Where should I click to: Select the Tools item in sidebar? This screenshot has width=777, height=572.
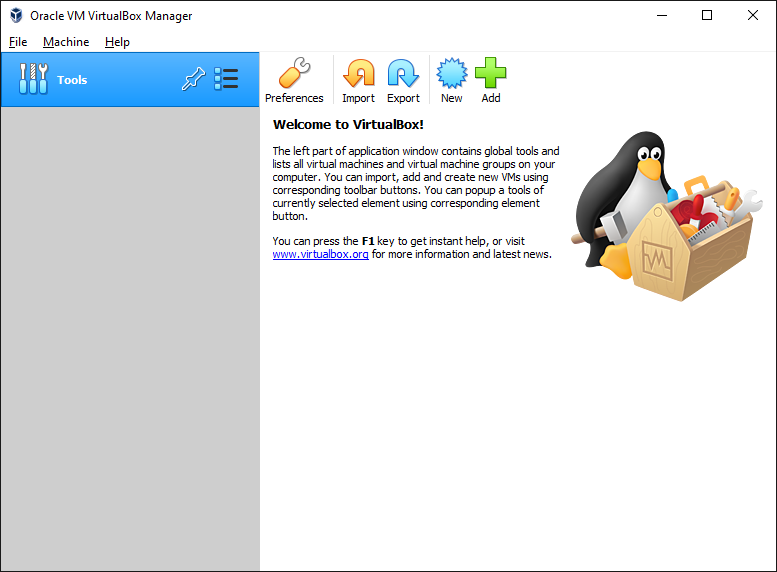[x=130, y=79]
